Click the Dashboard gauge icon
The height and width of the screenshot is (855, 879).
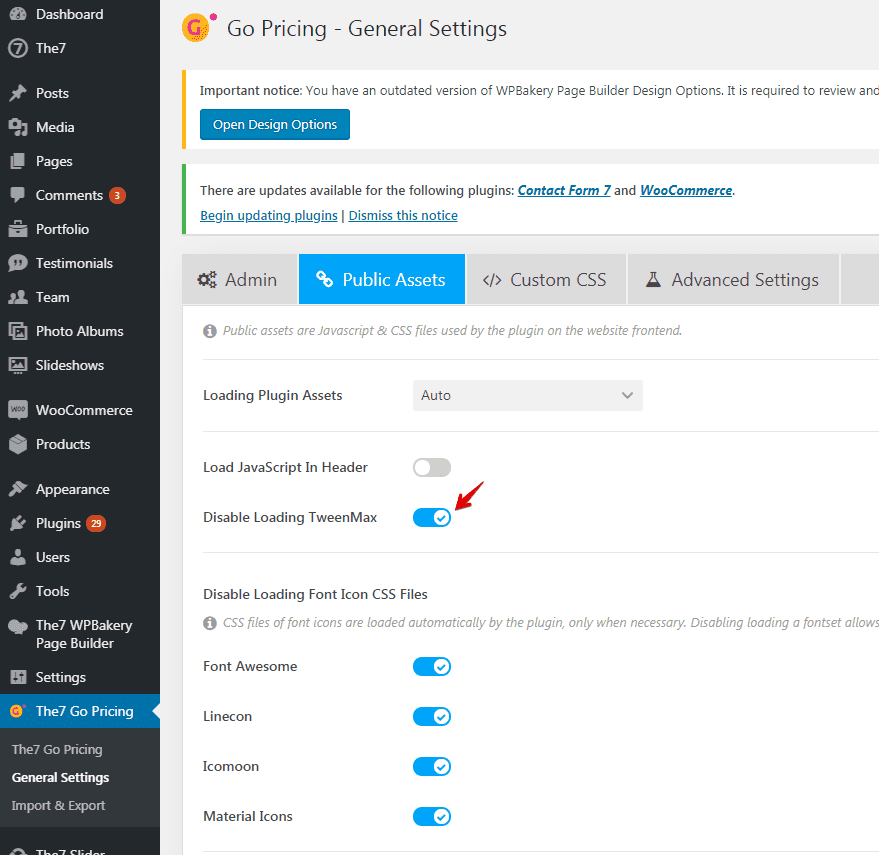(x=18, y=14)
